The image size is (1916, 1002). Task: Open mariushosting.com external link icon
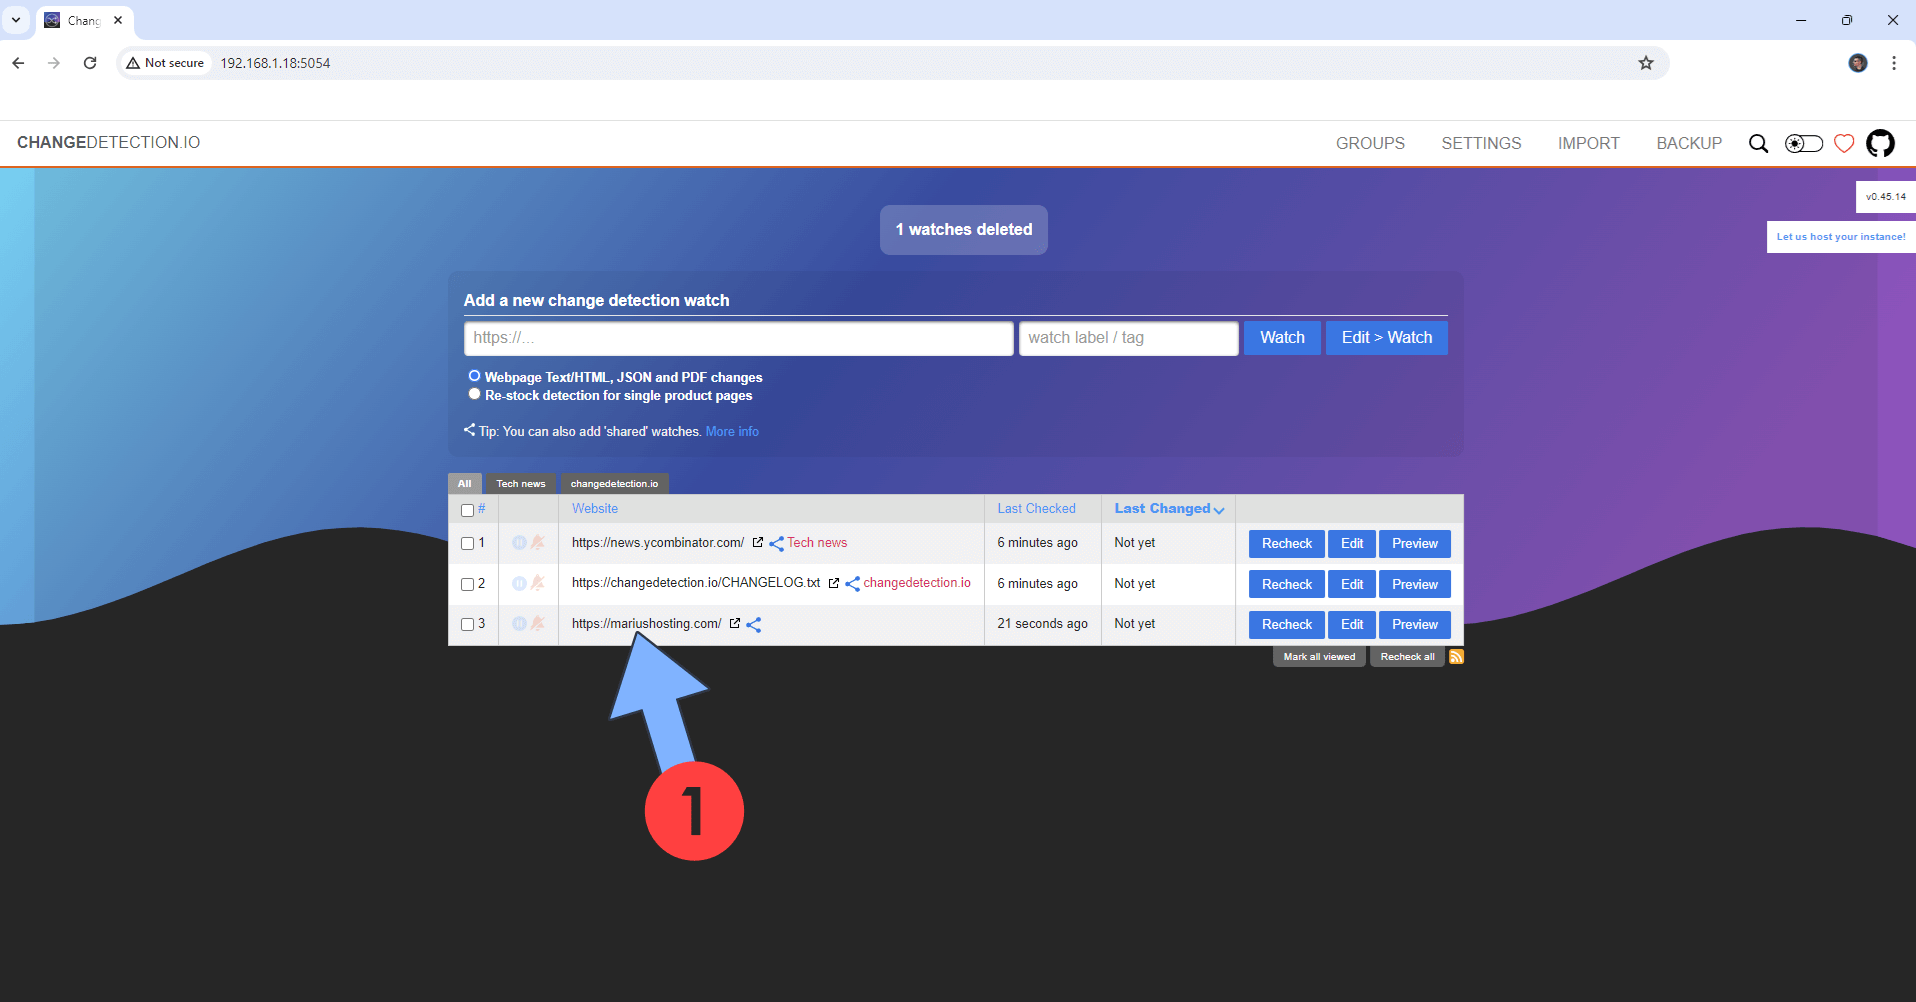pos(735,624)
